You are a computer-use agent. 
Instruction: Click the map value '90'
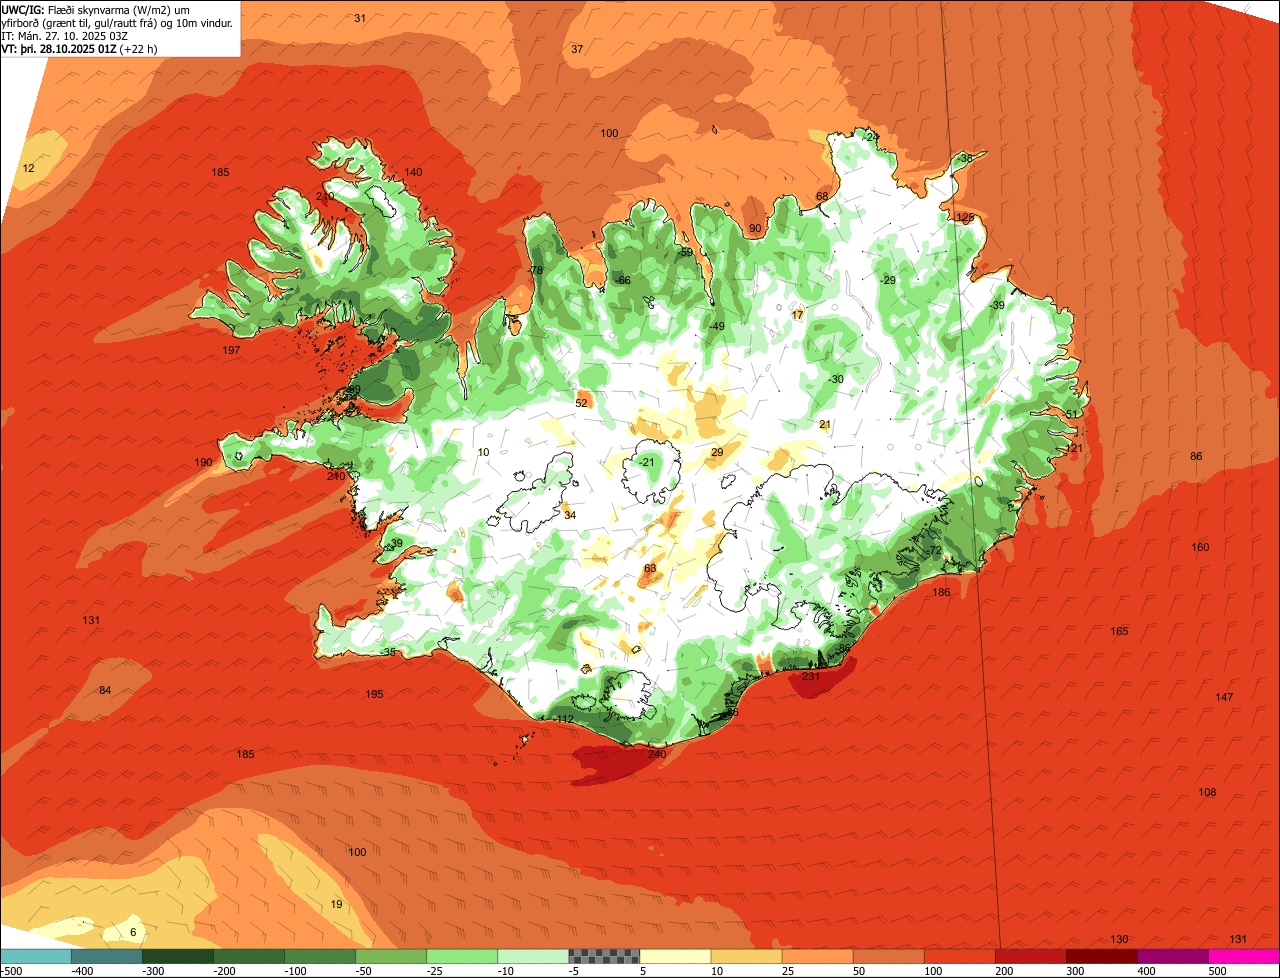[x=755, y=228]
